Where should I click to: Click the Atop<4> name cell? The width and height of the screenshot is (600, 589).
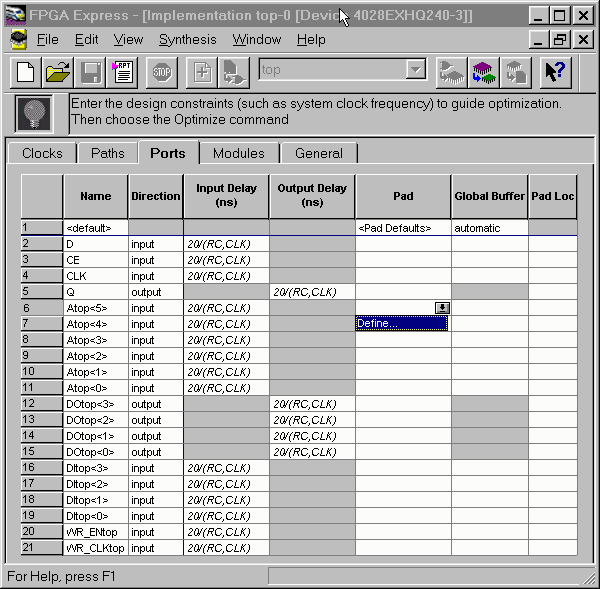pyautogui.click(x=96, y=324)
